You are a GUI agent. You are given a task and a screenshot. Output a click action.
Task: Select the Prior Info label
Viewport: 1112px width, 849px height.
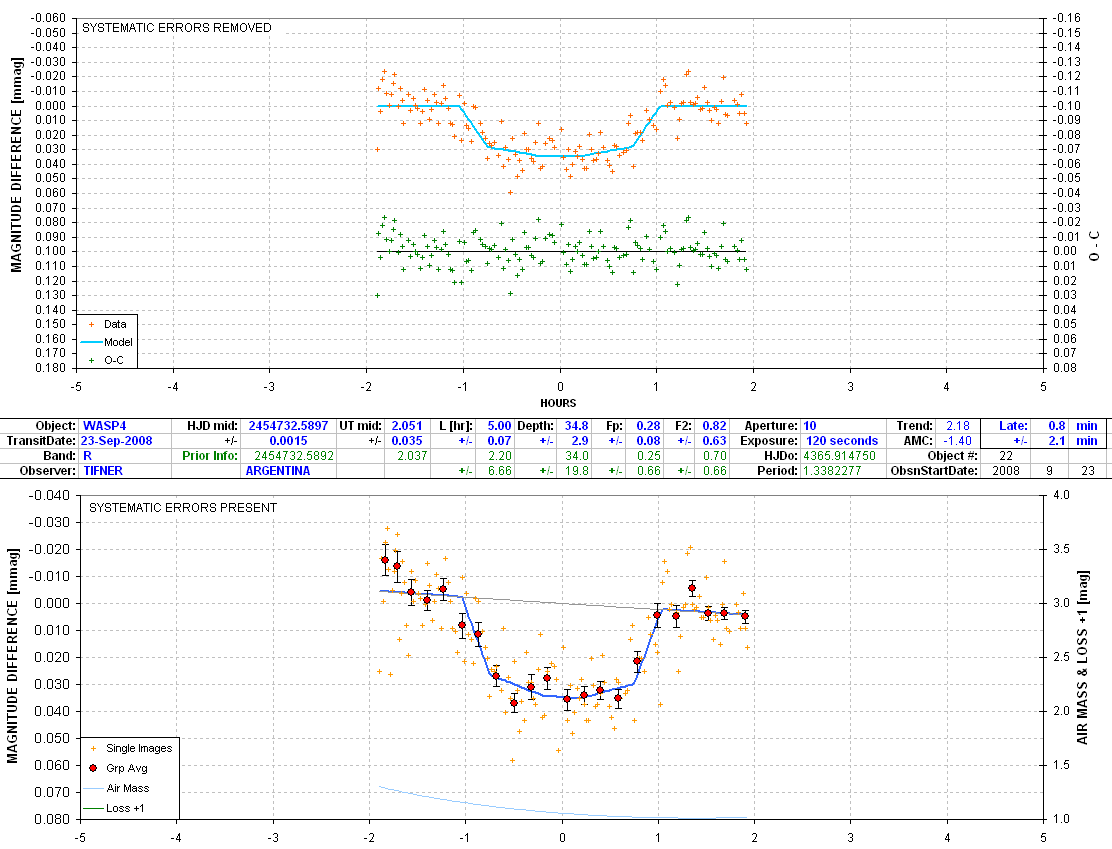tap(208, 456)
